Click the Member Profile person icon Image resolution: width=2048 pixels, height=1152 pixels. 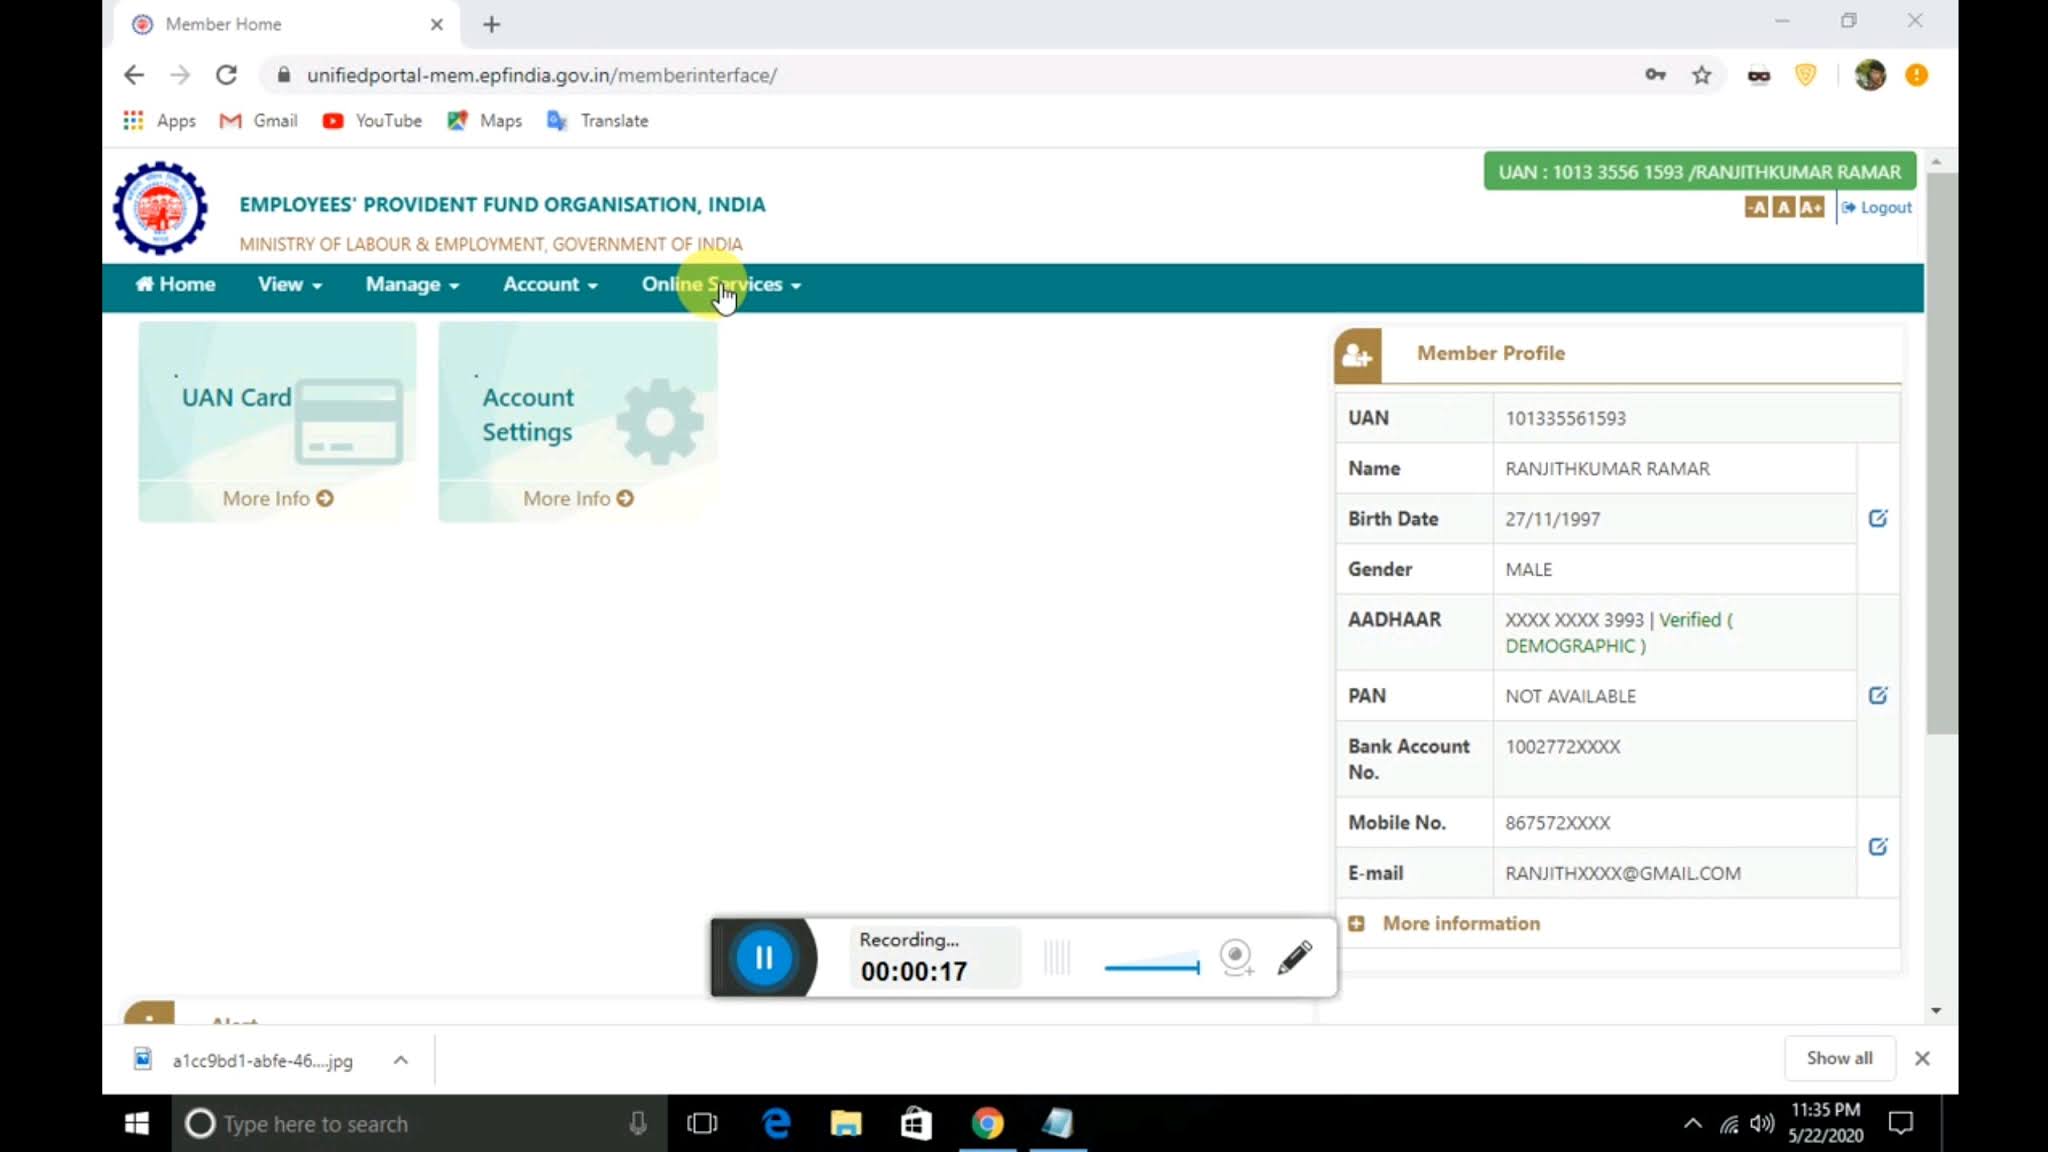click(x=1356, y=354)
